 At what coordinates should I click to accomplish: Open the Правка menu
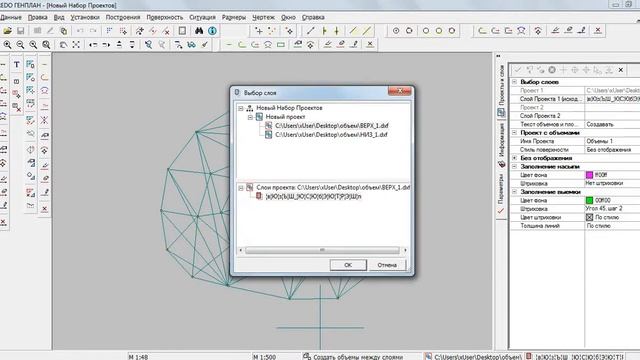(38, 18)
